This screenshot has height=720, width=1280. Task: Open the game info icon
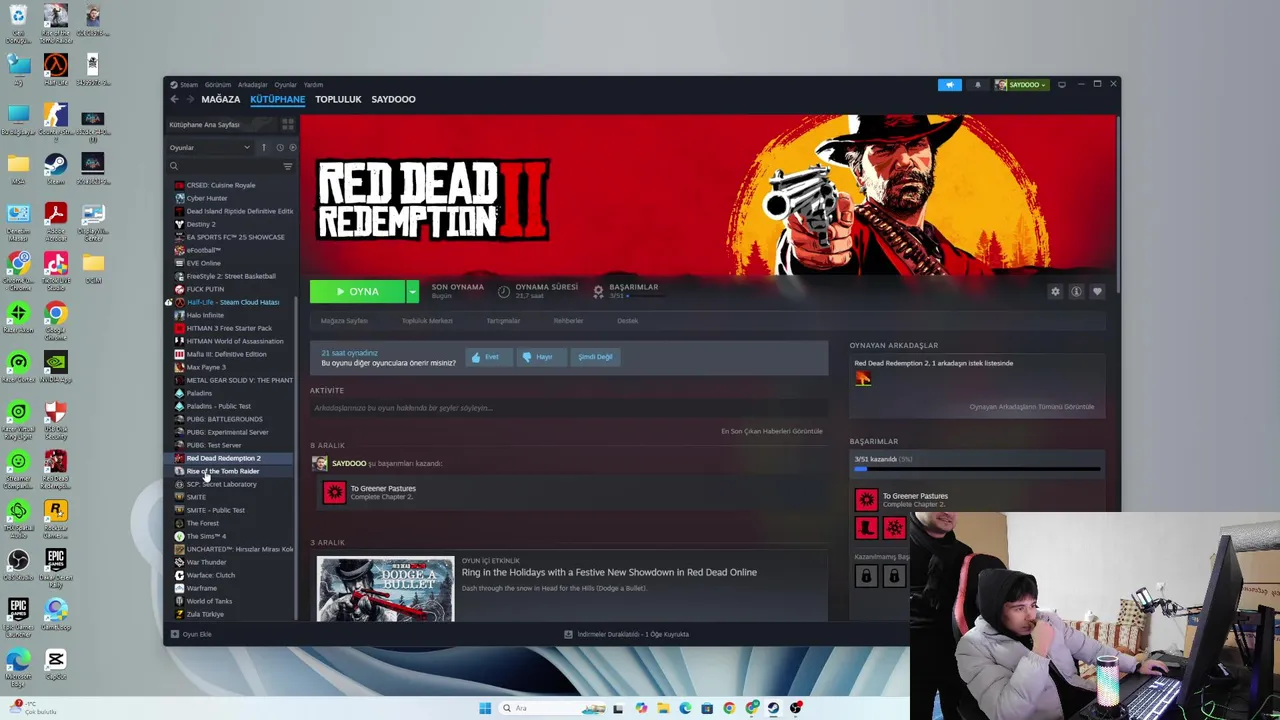(1076, 291)
